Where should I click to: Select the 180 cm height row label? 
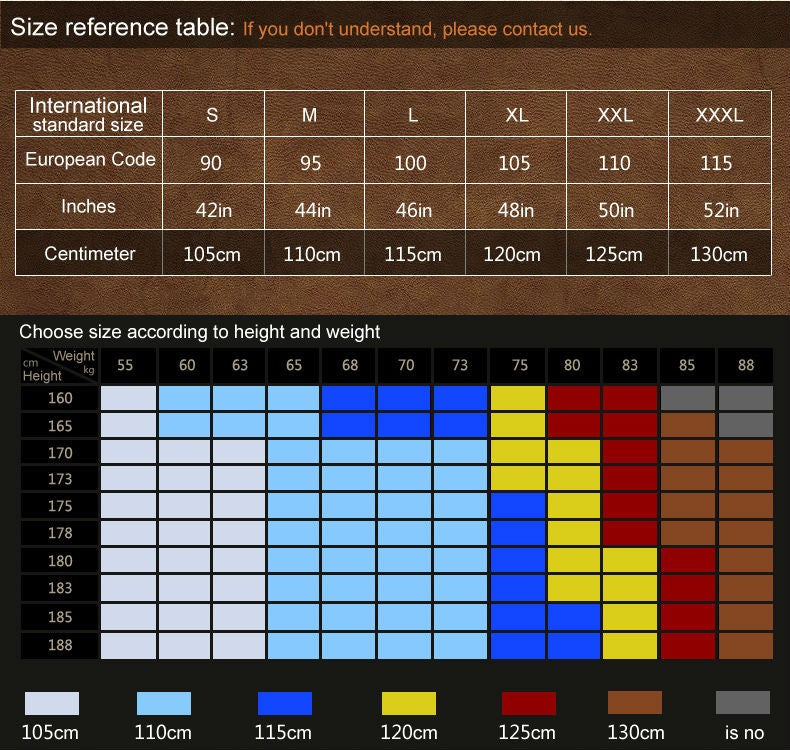tap(60, 561)
